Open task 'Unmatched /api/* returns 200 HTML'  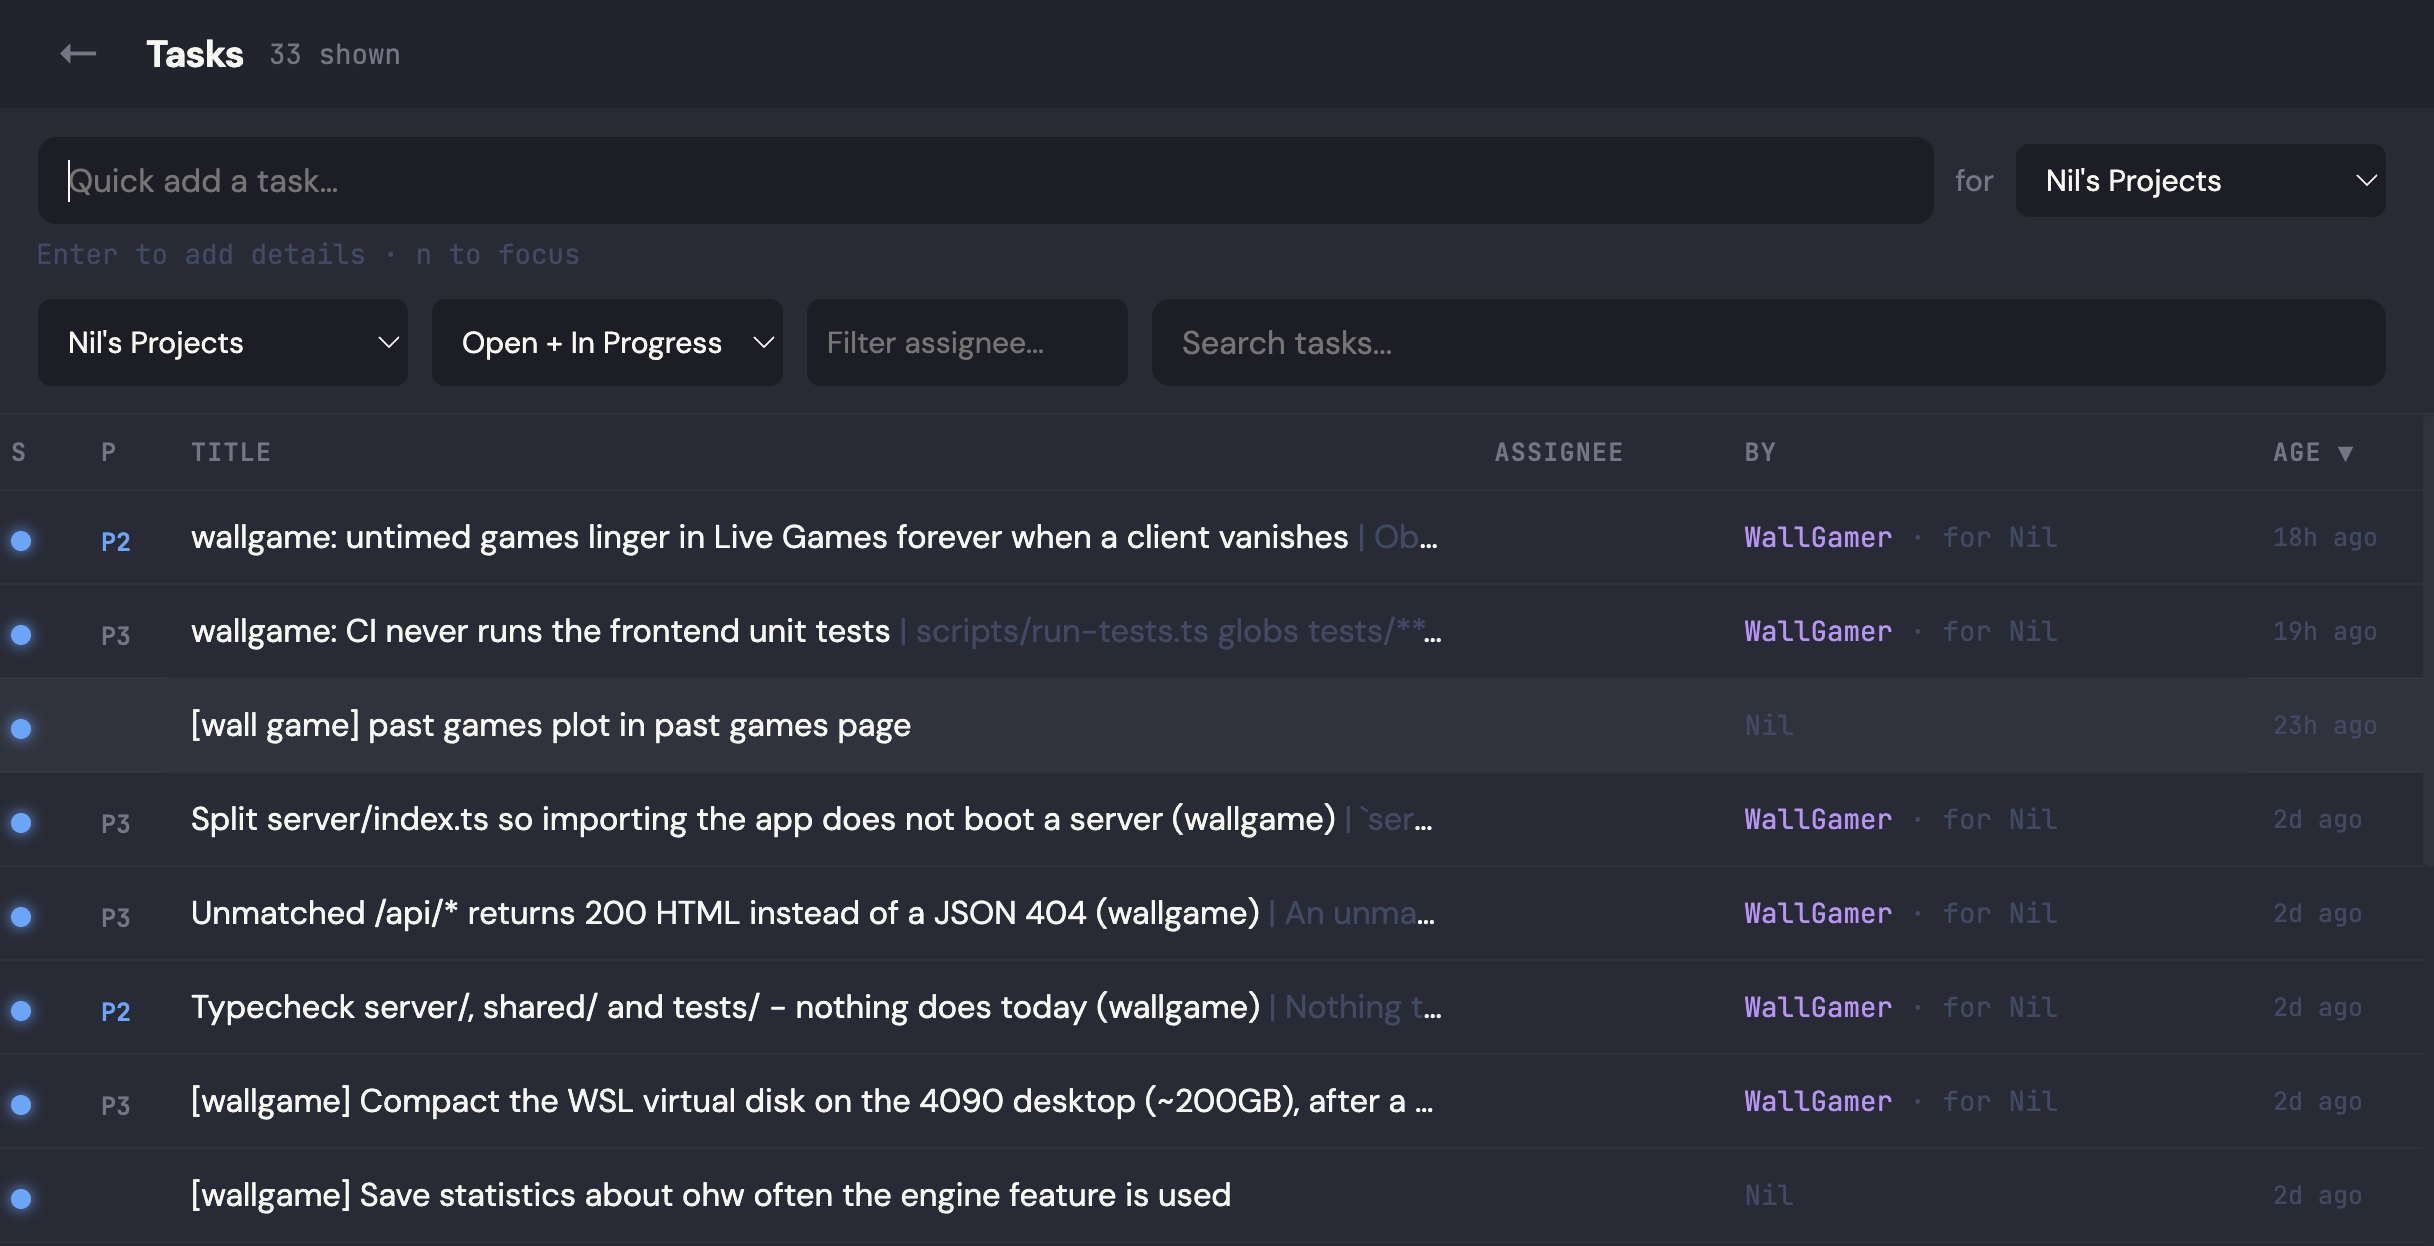(x=725, y=914)
